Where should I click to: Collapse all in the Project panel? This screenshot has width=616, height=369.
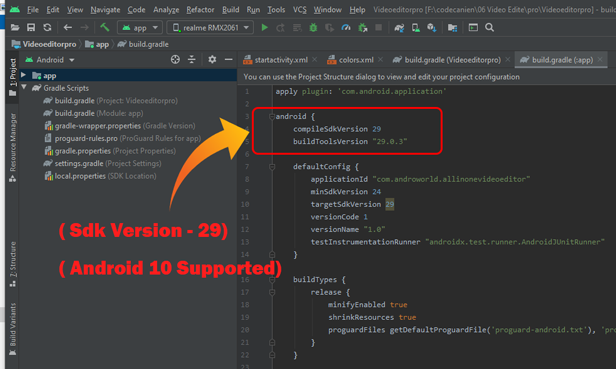point(192,59)
